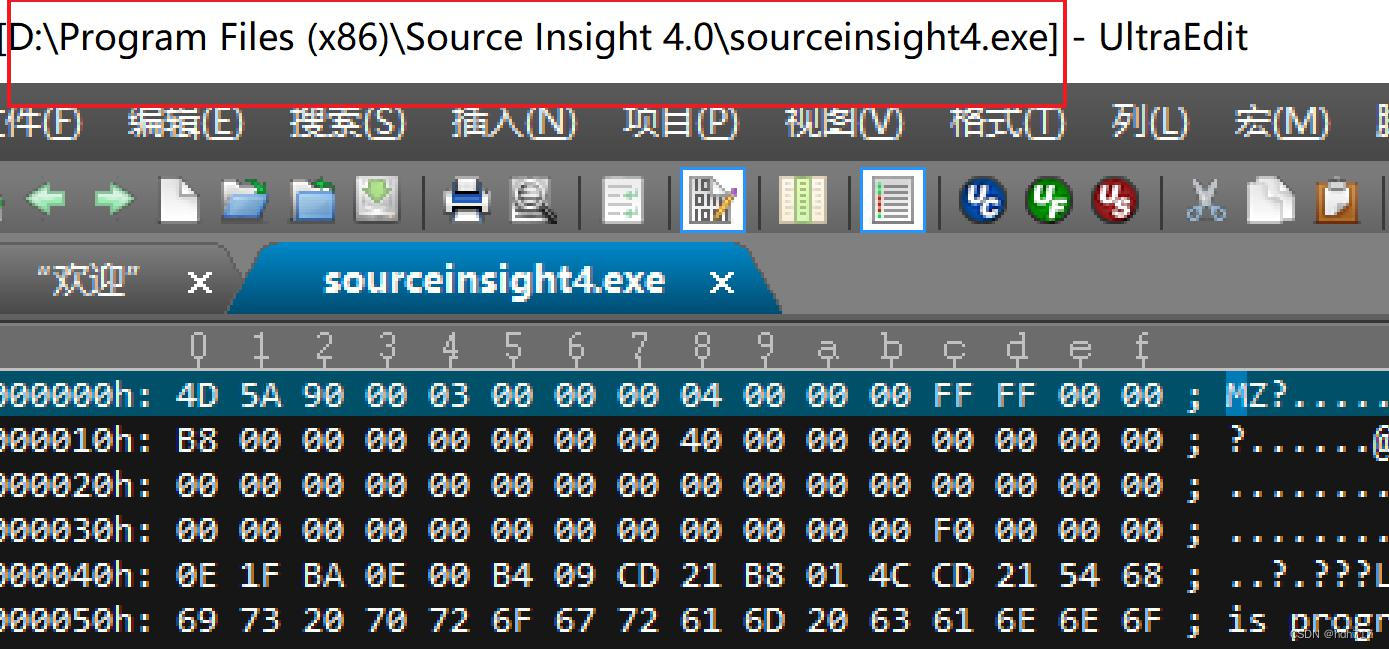Print the document using the printer icon
The image size is (1389, 649).
tap(467, 200)
